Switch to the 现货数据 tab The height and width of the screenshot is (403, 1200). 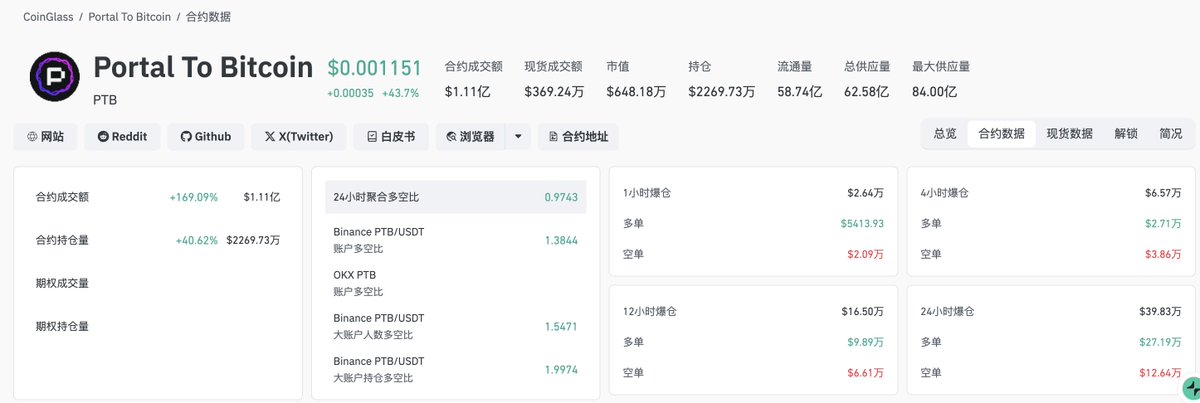[x=1069, y=134]
